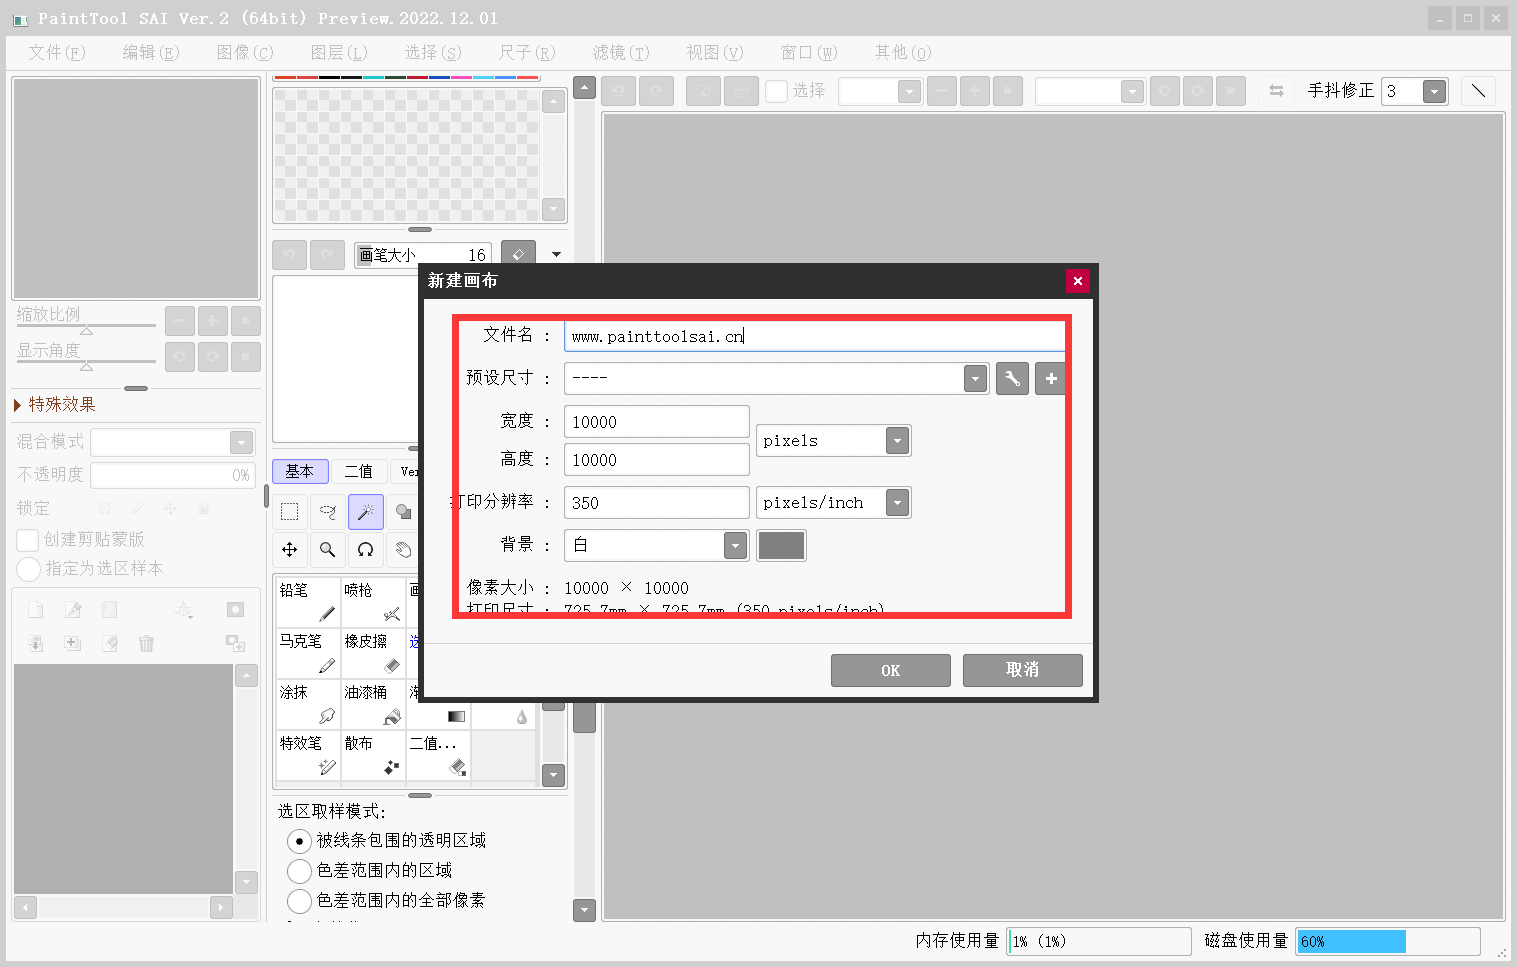The height and width of the screenshot is (967, 1517).
Task: Enable 创建剪贴蒙版 checkbox
Action: 28,540
